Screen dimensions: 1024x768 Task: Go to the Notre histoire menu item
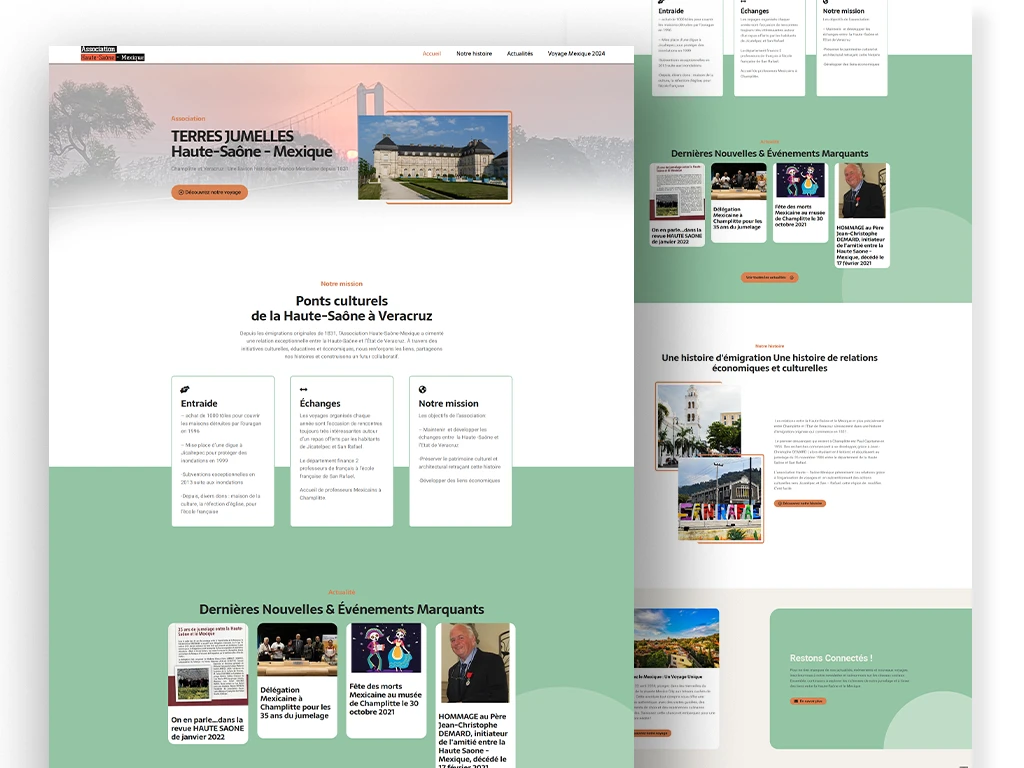474,54
